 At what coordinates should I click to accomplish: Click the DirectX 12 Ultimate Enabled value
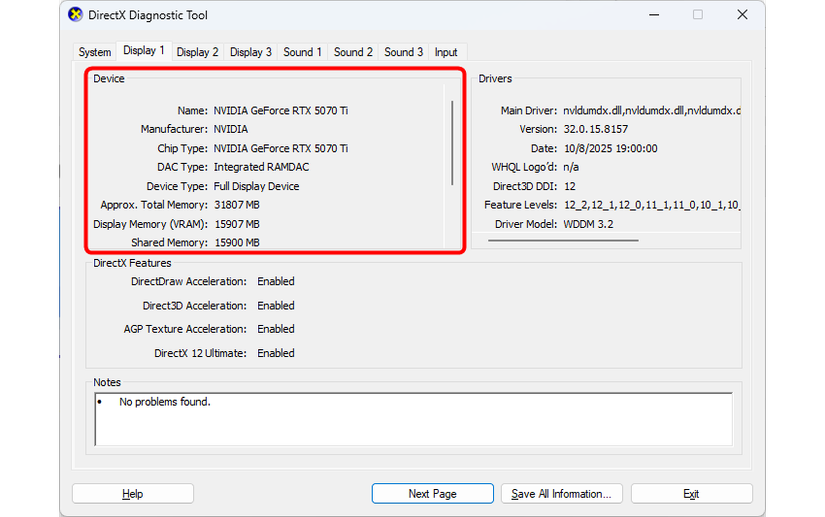(276, 353)
